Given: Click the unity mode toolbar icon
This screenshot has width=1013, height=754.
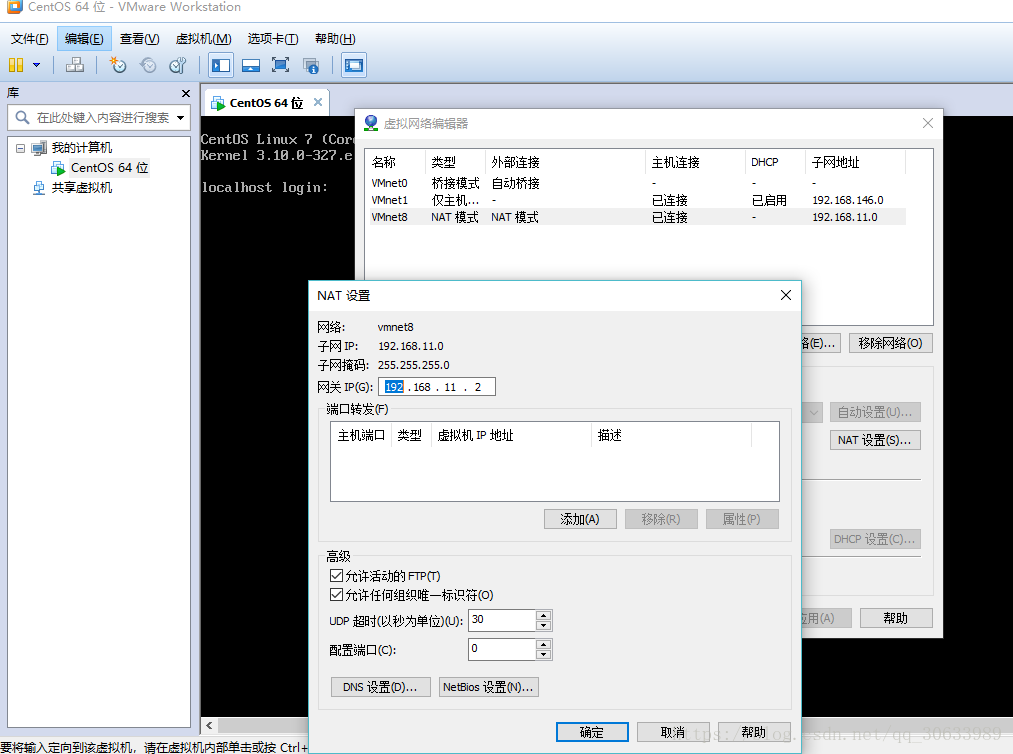Looking at the screenshot, I should [x=311, y=65].
